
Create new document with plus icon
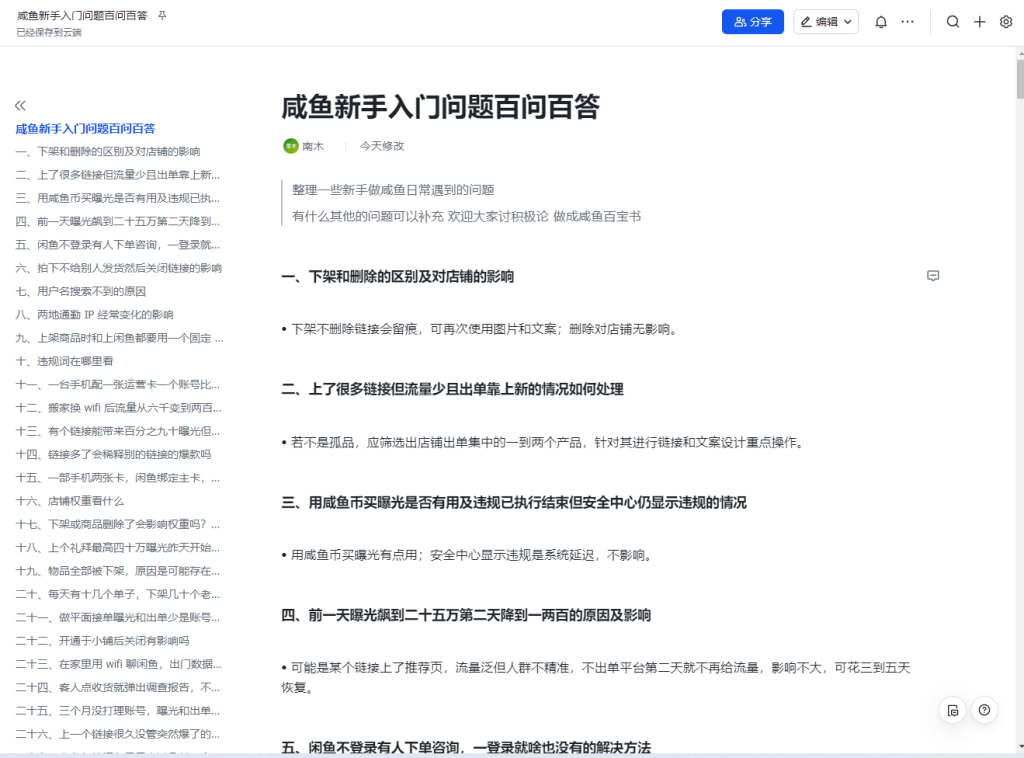[980, 22]
